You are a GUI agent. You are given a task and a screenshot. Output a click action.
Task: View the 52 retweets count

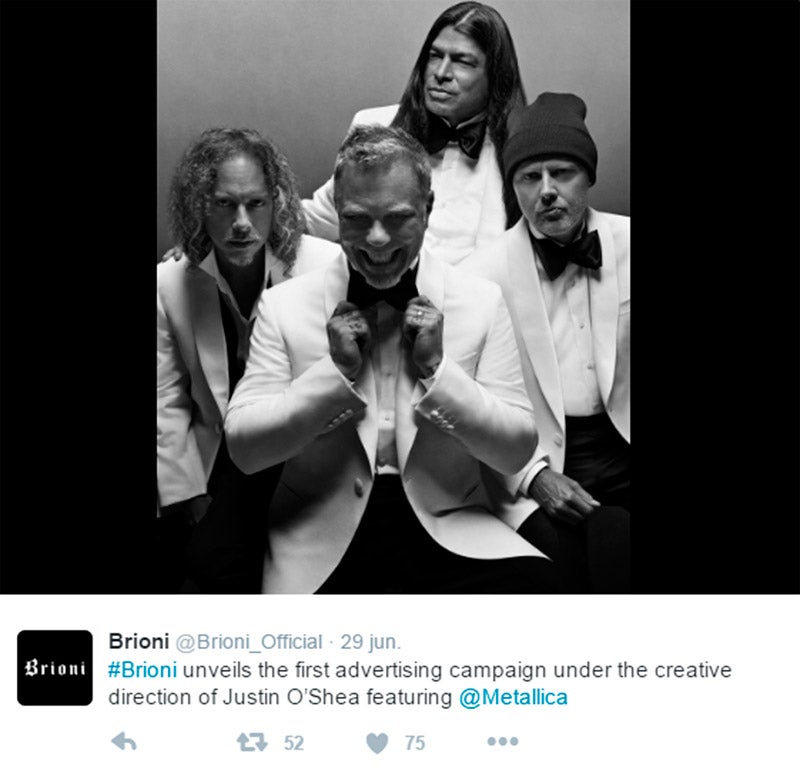(x=294, y=743)
